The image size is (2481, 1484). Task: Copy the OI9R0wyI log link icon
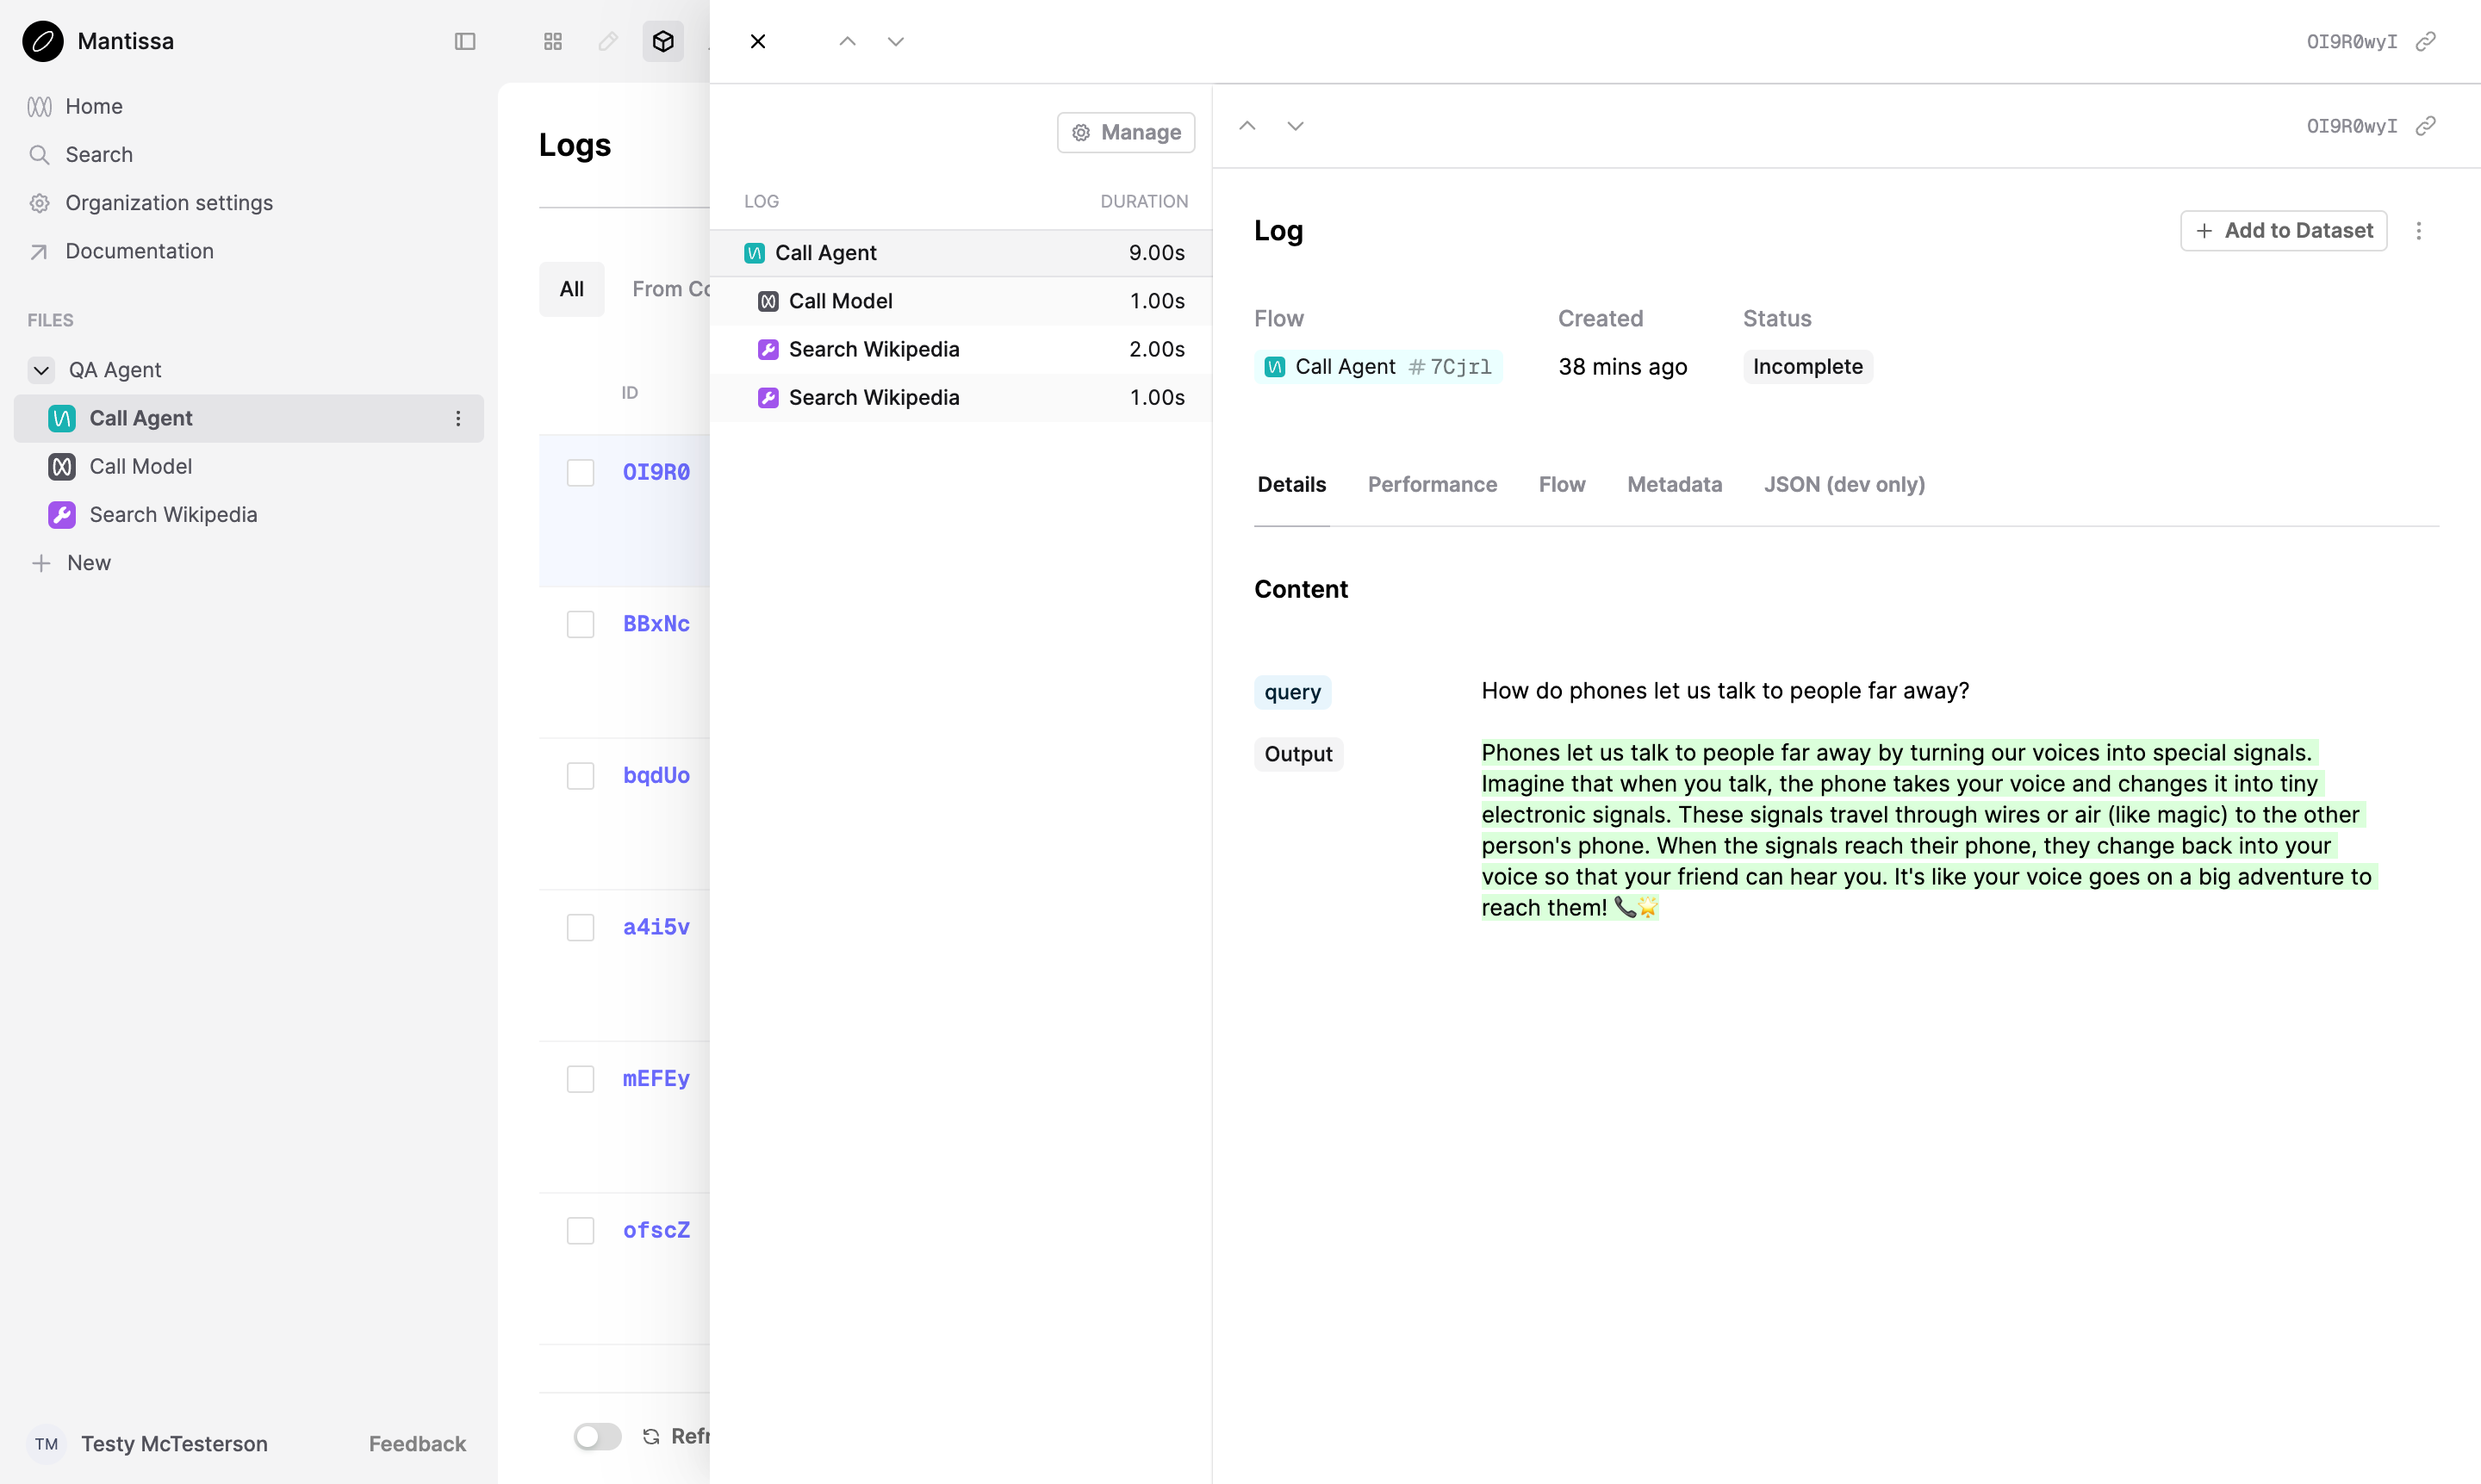2427,126
